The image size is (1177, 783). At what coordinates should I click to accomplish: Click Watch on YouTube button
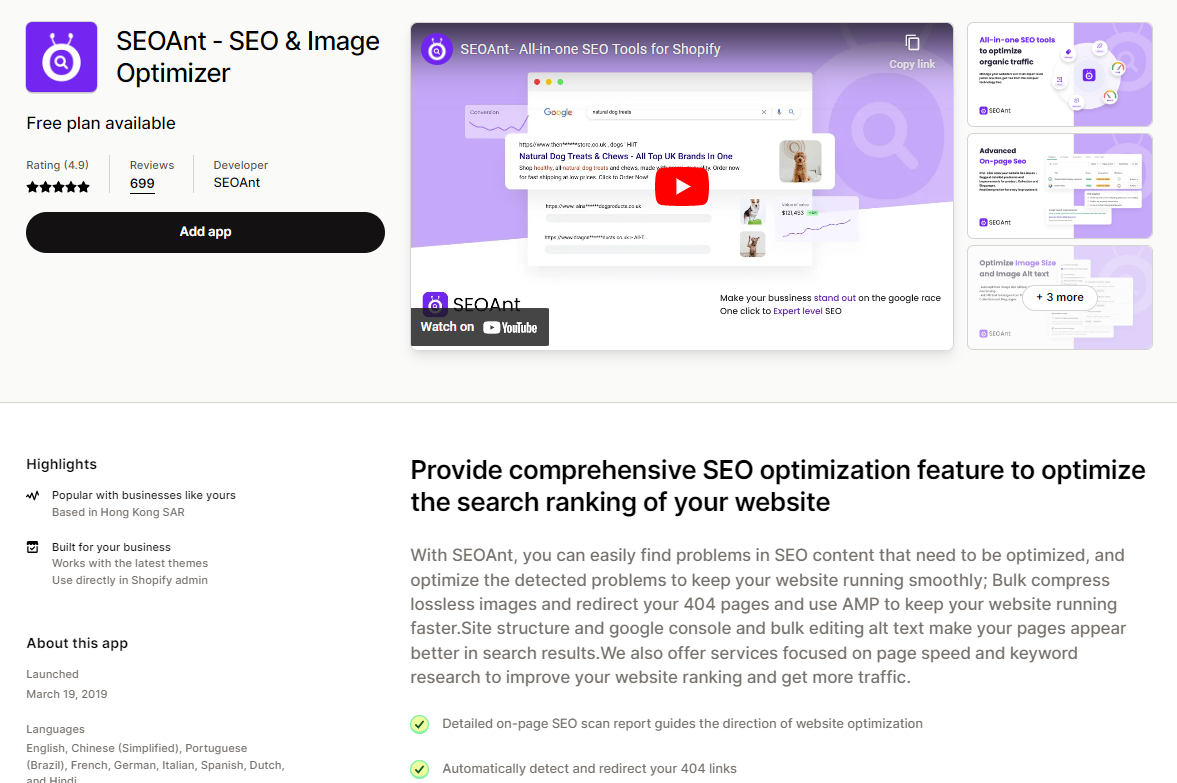pyautogui.click(x=480, y=327)
